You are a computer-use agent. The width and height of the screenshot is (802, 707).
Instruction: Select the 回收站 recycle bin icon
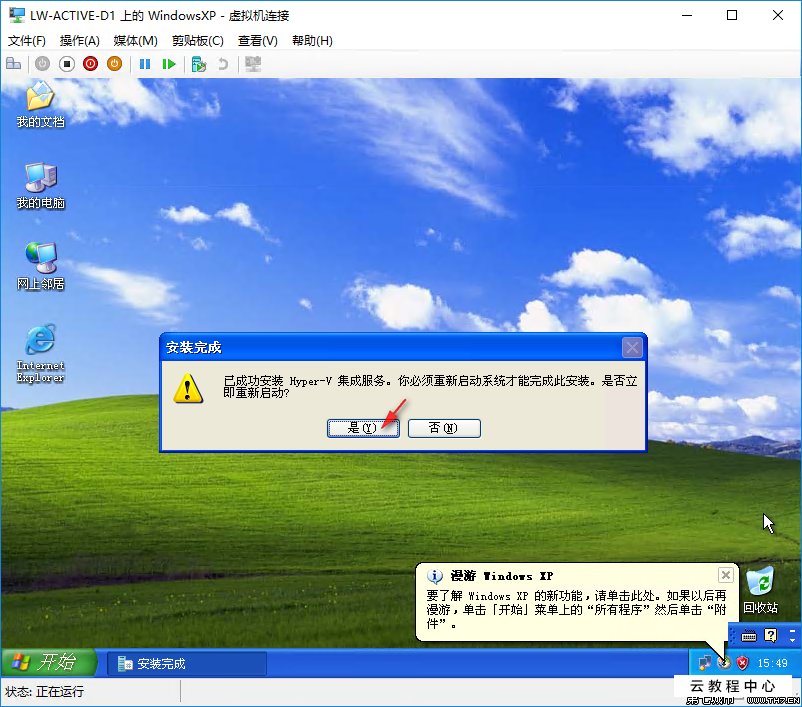click(761, 590)
